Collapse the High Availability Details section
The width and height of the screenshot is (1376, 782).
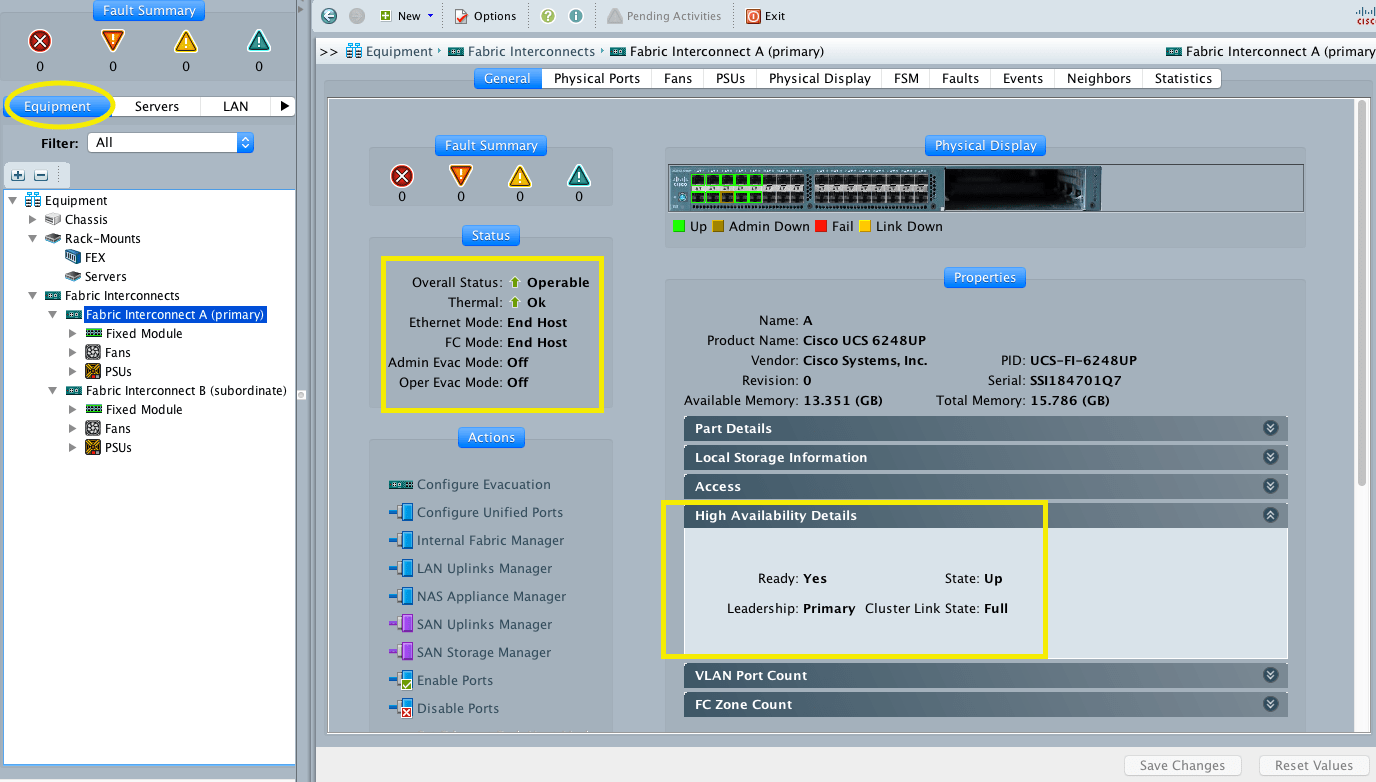[x=1270, y=516]
